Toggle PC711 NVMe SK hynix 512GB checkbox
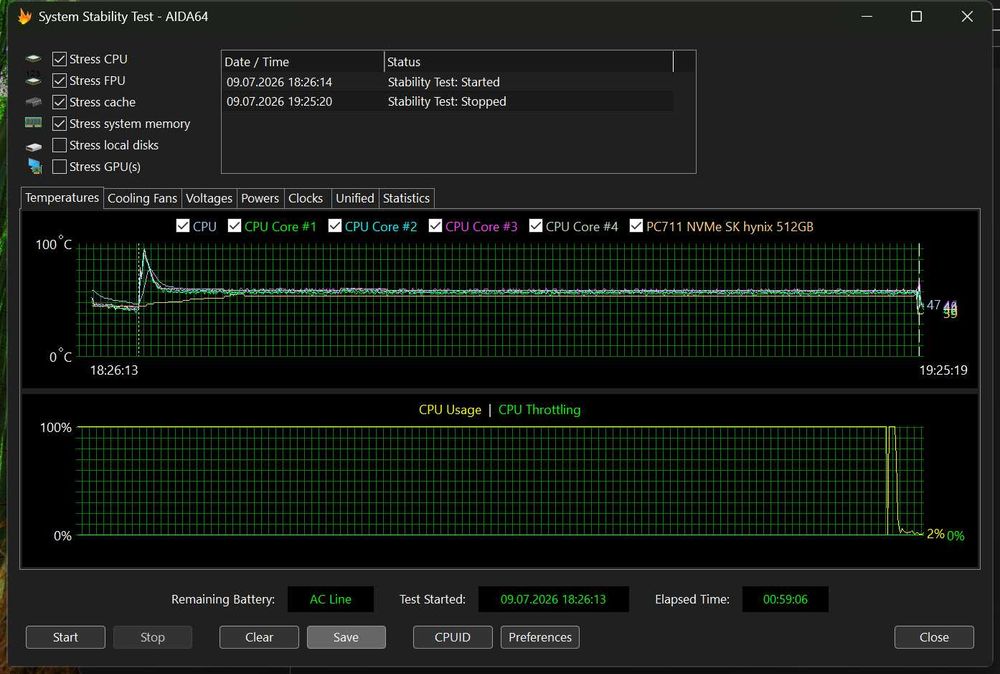 tap(636, 226)
